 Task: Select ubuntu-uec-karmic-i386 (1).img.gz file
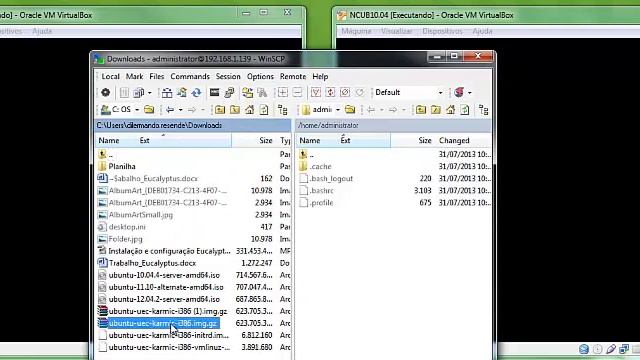point(168,311)
